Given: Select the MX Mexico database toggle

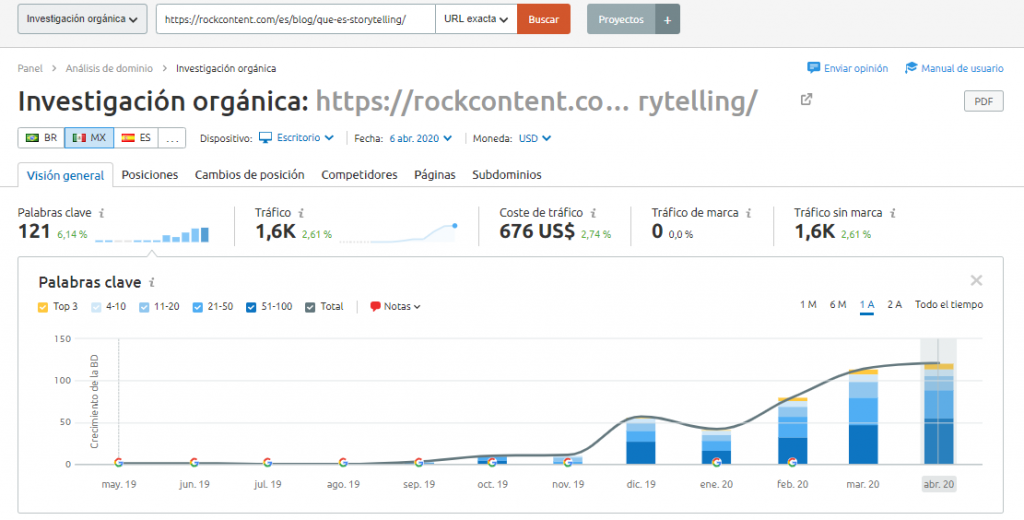Looking at the screenshot, I should pyautogui.click(x=89, y=138).
